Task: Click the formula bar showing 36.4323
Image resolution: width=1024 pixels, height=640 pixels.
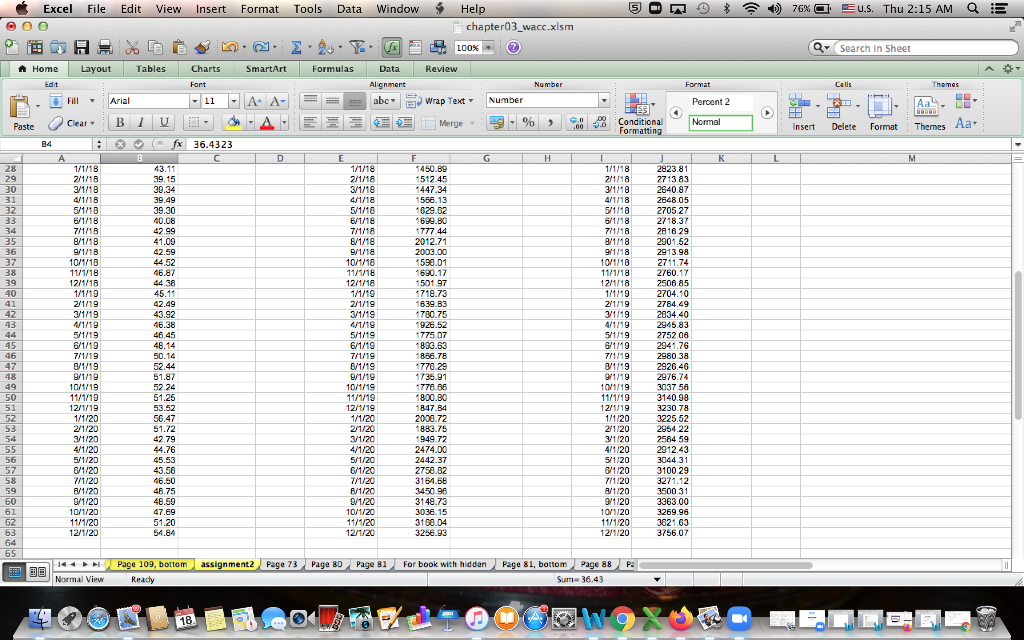Action: tap(601, 144)
